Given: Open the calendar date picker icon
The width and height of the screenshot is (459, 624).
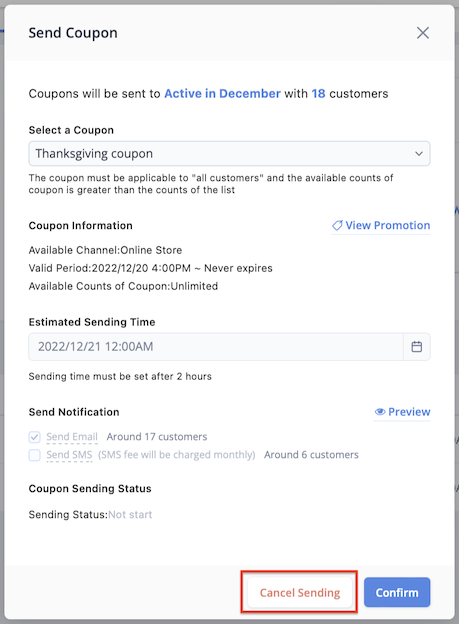Looking at the screenshot, I should click(417, 347).
